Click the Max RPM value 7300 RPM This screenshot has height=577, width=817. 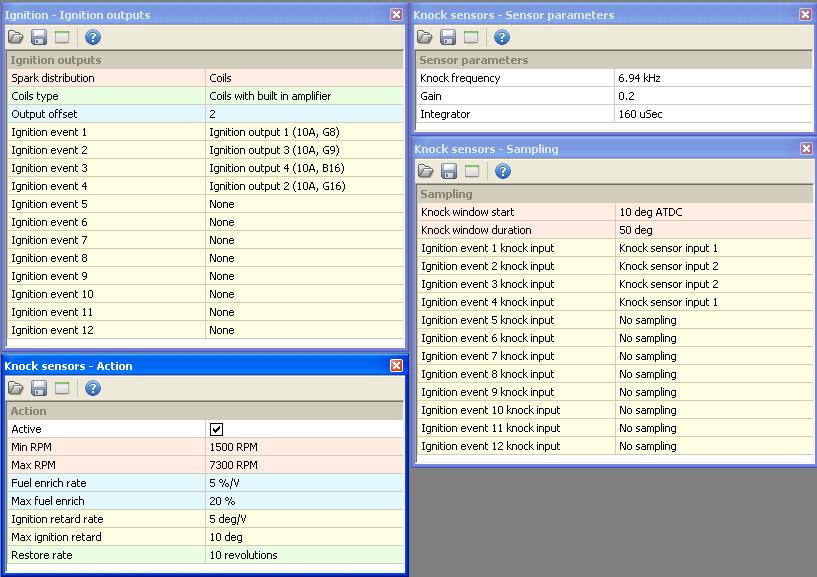[x=304, y=465]
